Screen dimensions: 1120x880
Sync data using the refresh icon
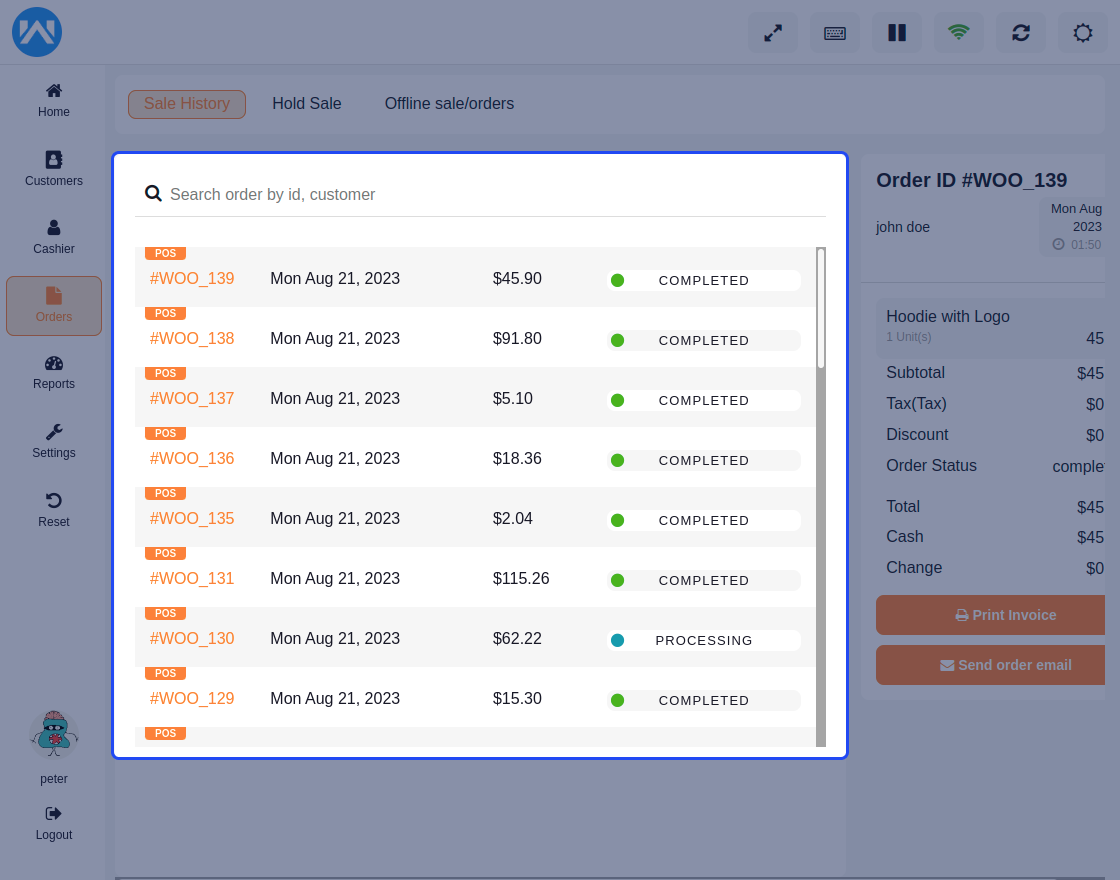pyautogui.click(x=1020, y=32)
